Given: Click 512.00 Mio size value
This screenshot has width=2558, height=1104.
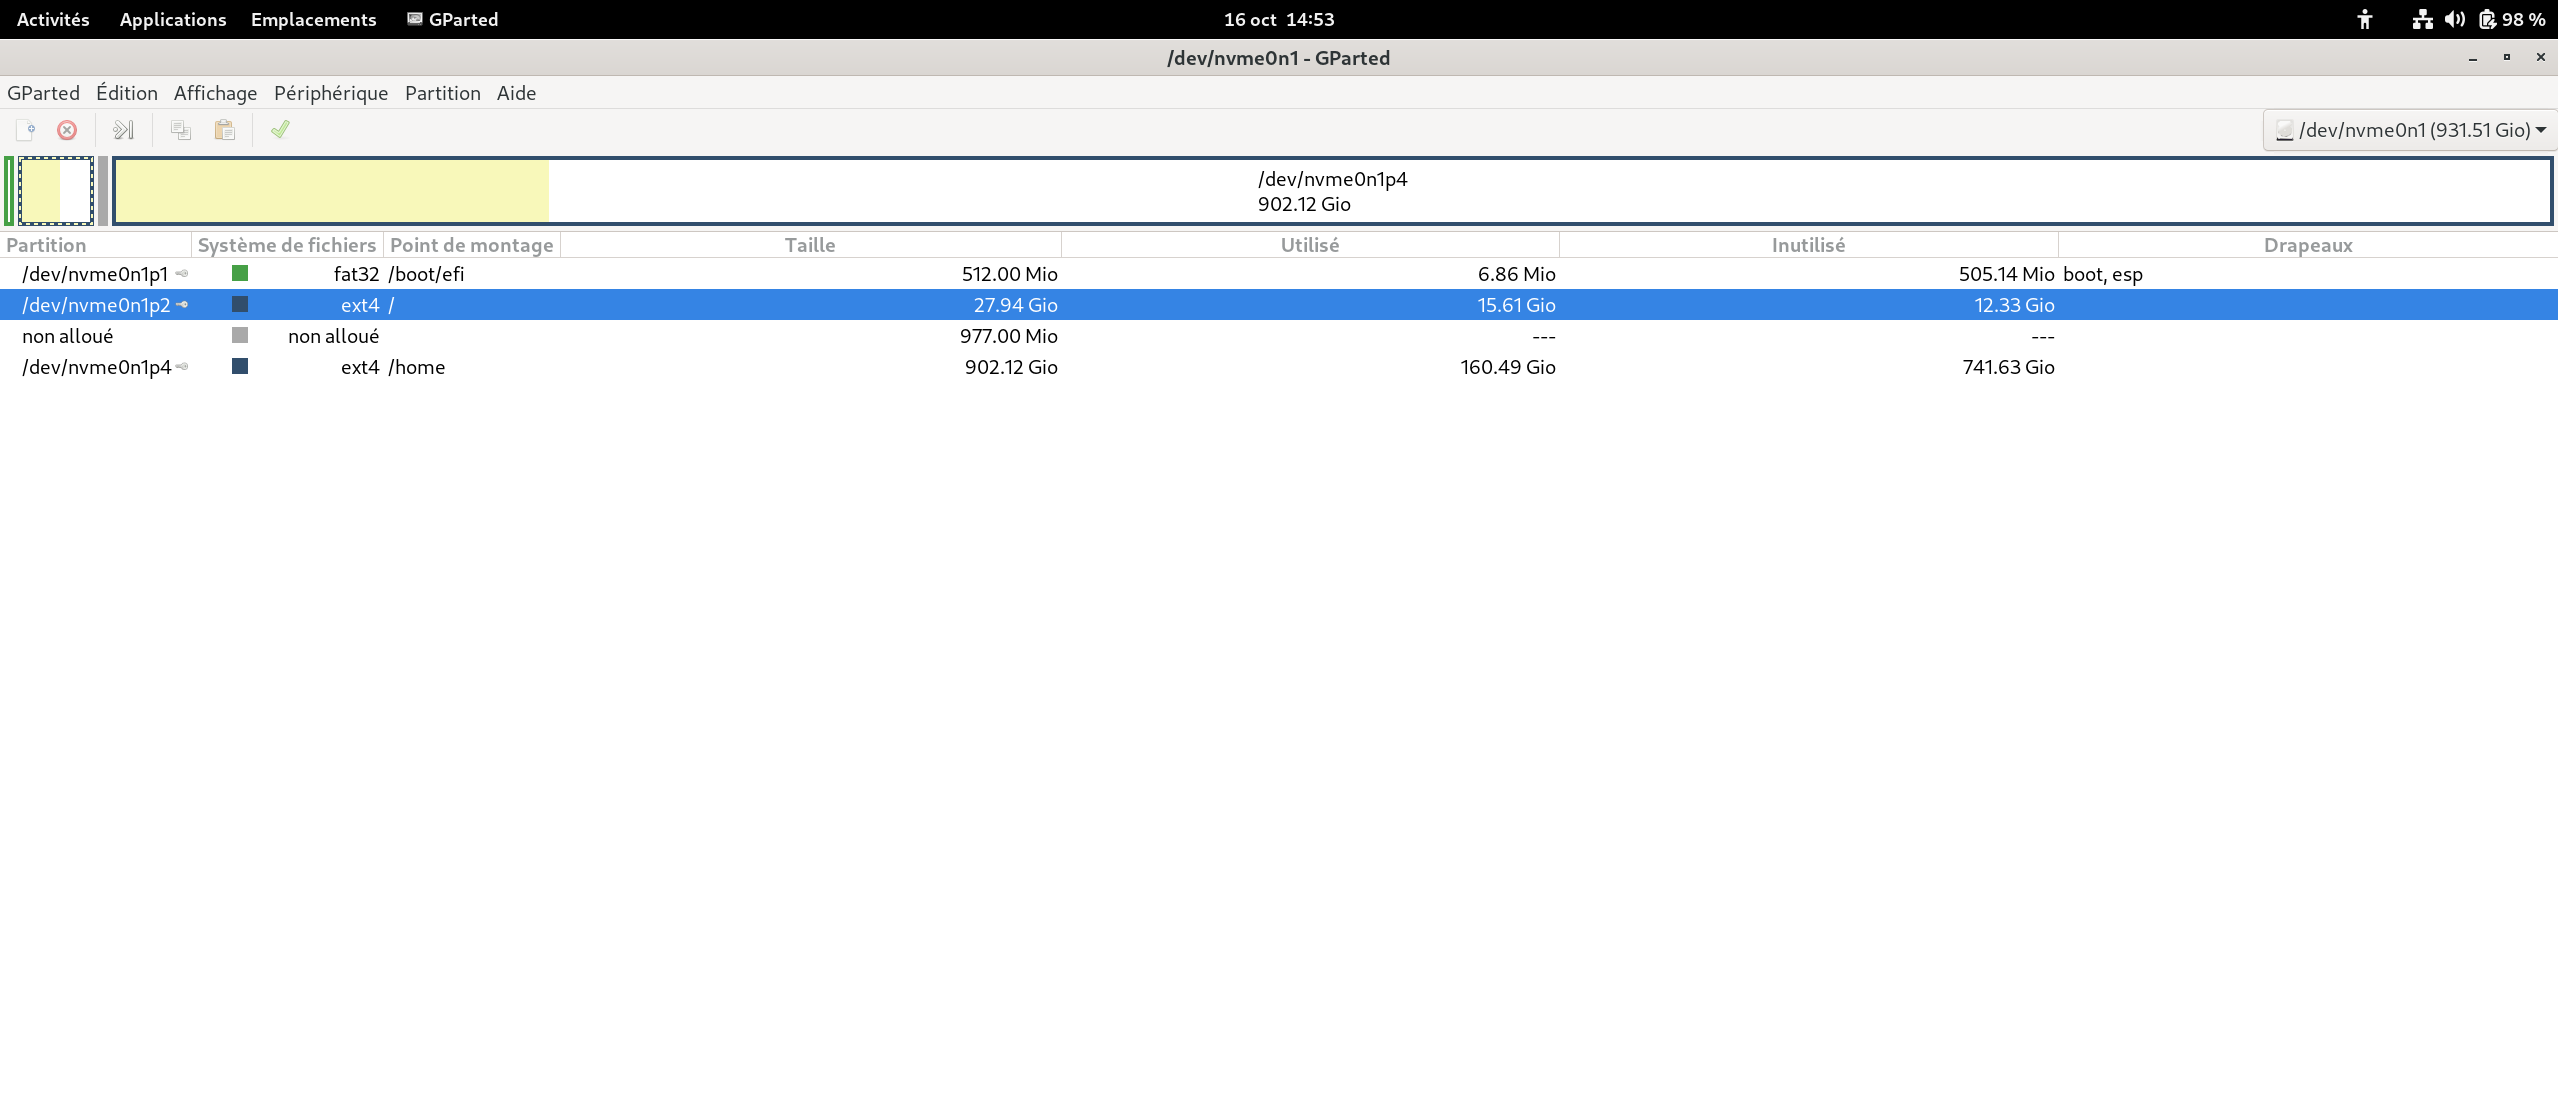Looking at the screenshot, I should [x=1009, y=273].
